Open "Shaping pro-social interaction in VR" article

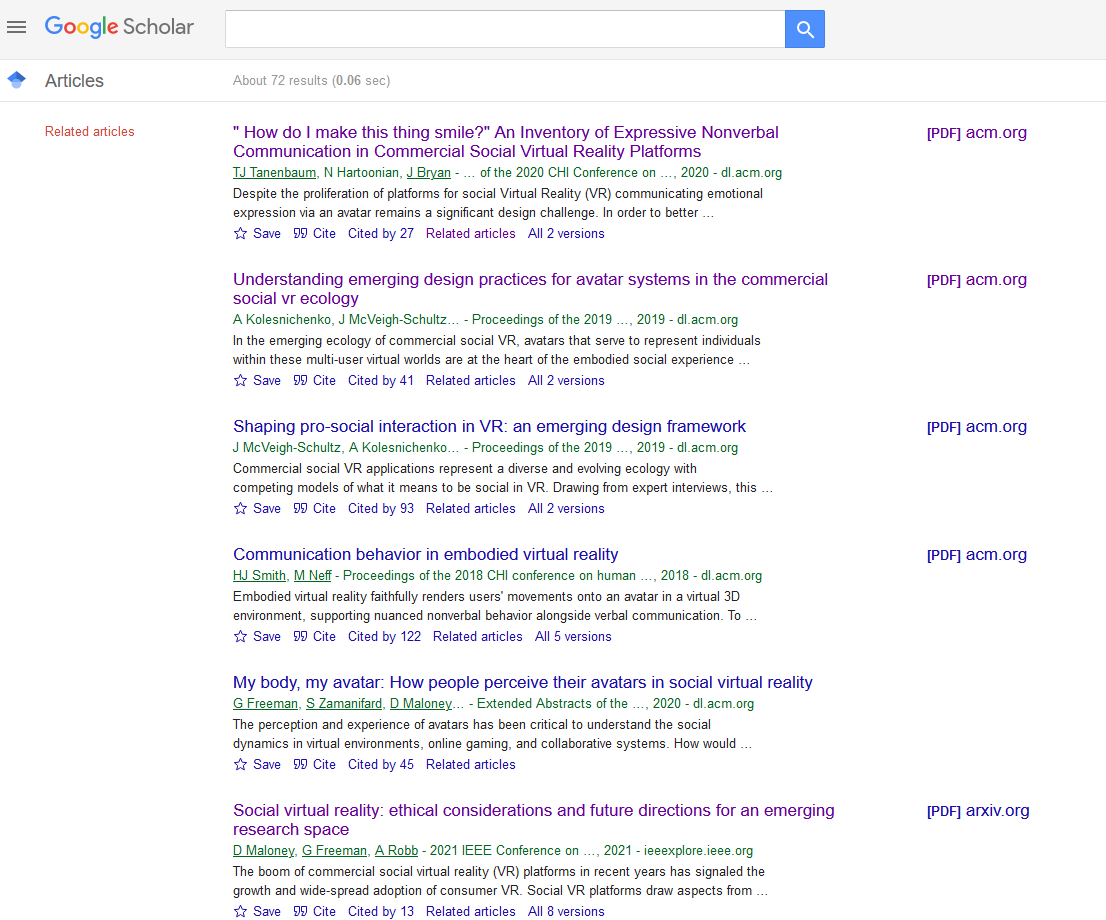point(490,426)
